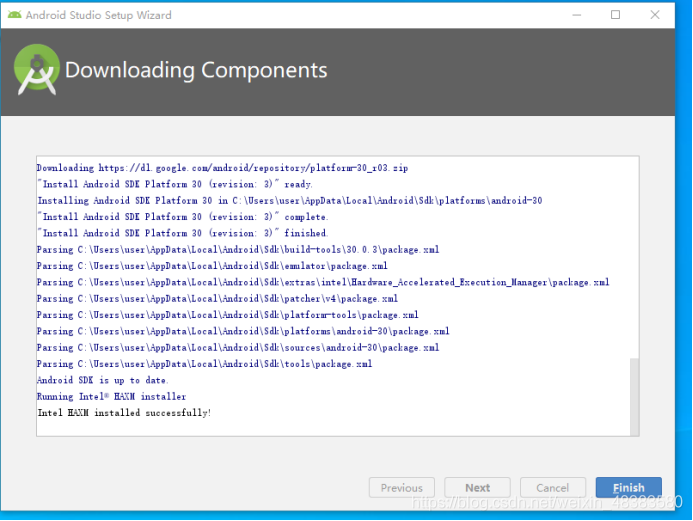Viewport: 693px width, 521px height.
Task: Minimize the Setup Wizard window
Action: (x=576, y=15)
